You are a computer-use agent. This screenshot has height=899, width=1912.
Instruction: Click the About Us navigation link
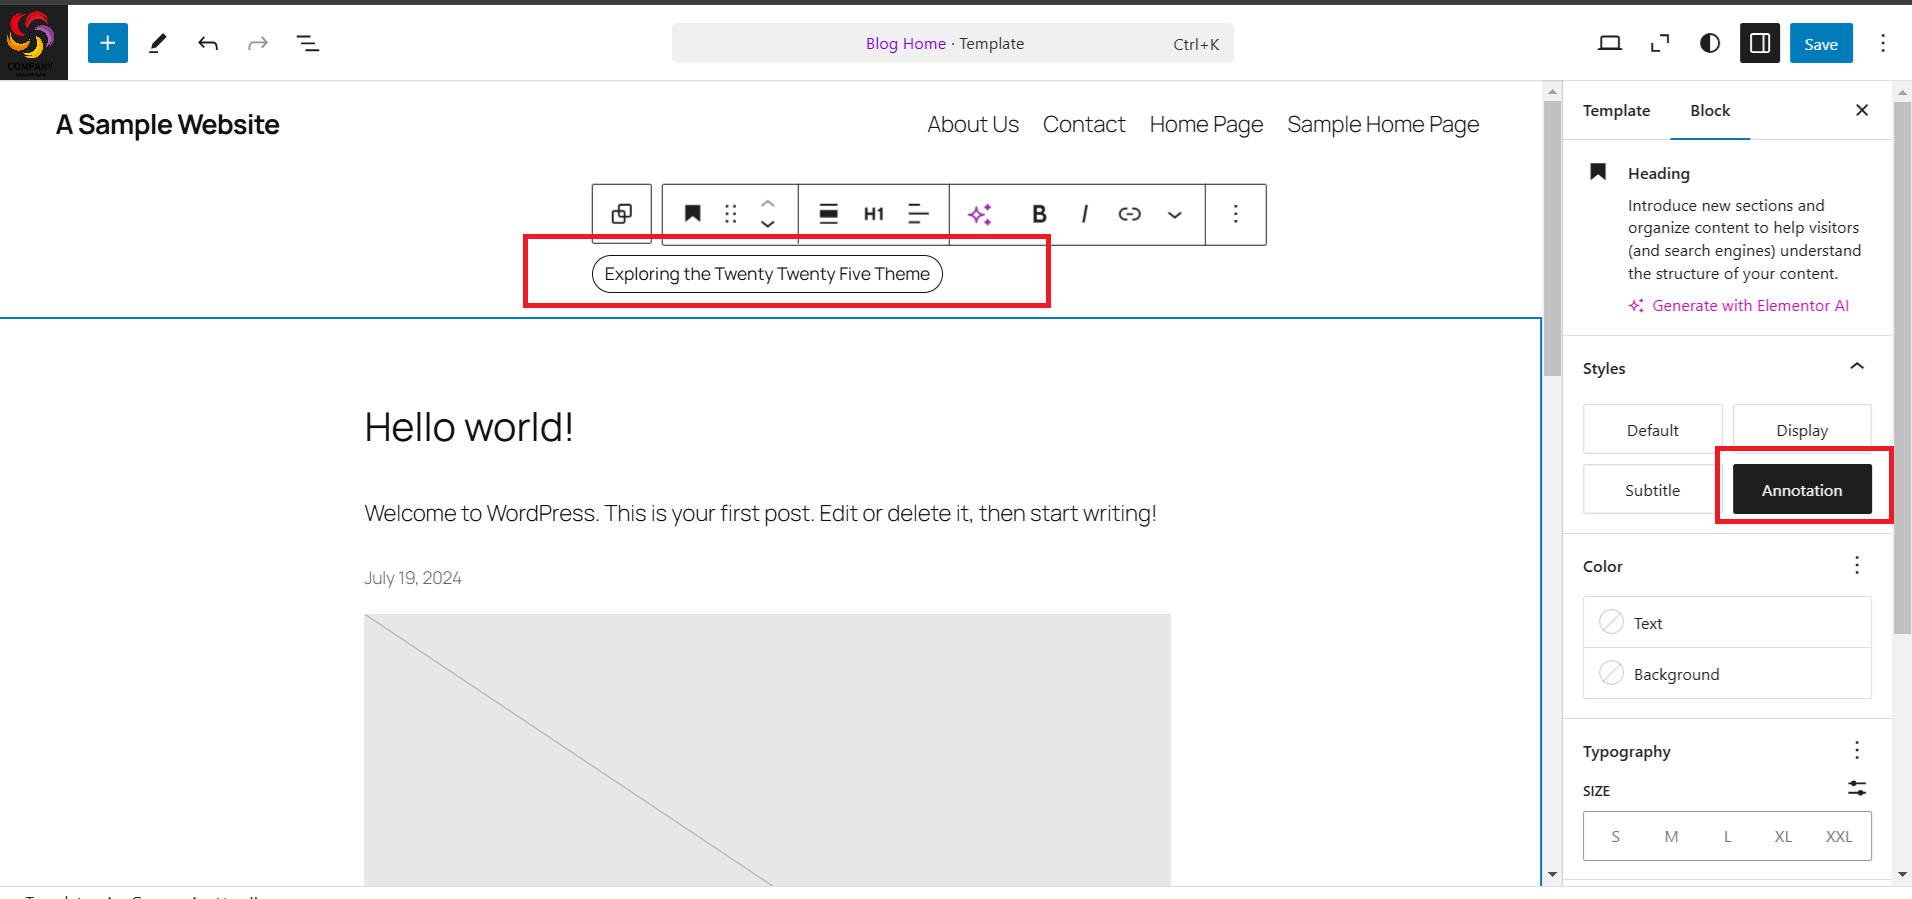pyautogui.click(x=973, y=124)
